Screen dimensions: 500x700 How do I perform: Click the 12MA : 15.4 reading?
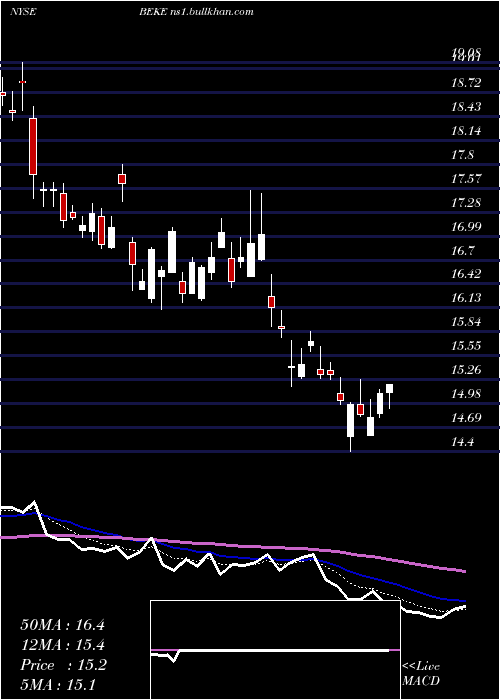click(x=62, y=646)
